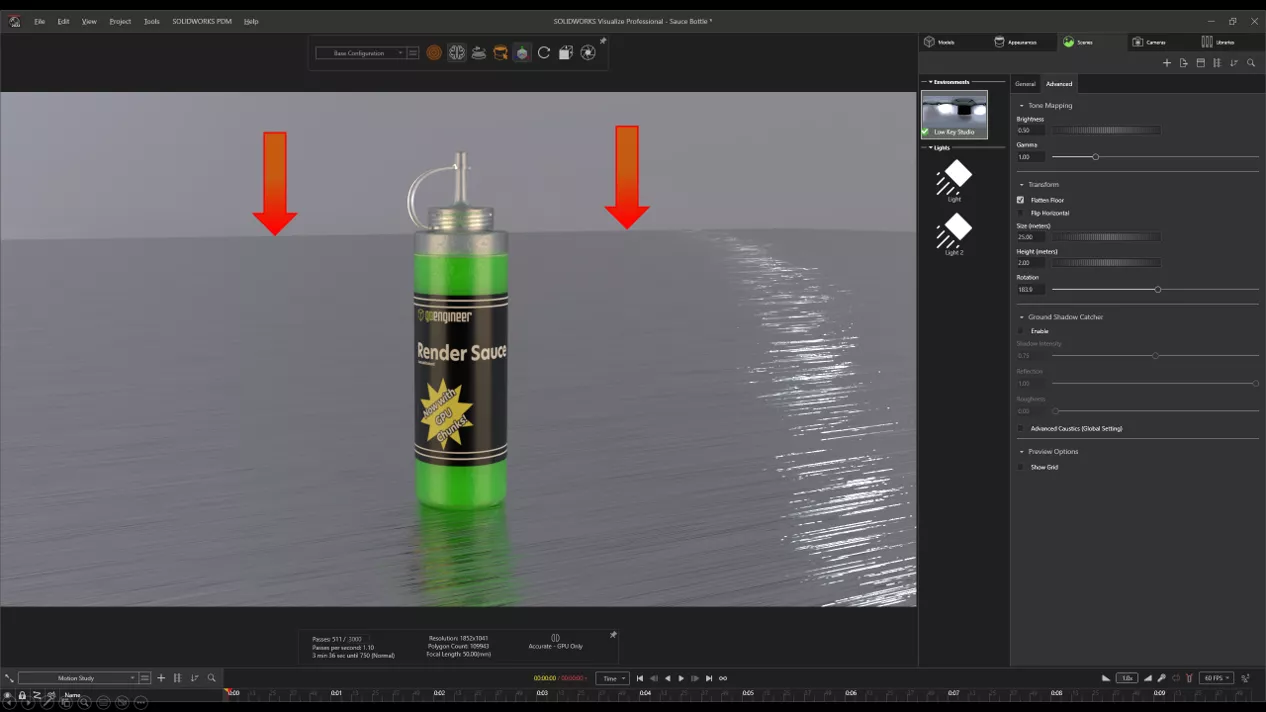Click the turntable icon in main toolbar

(x=479, y=53)
